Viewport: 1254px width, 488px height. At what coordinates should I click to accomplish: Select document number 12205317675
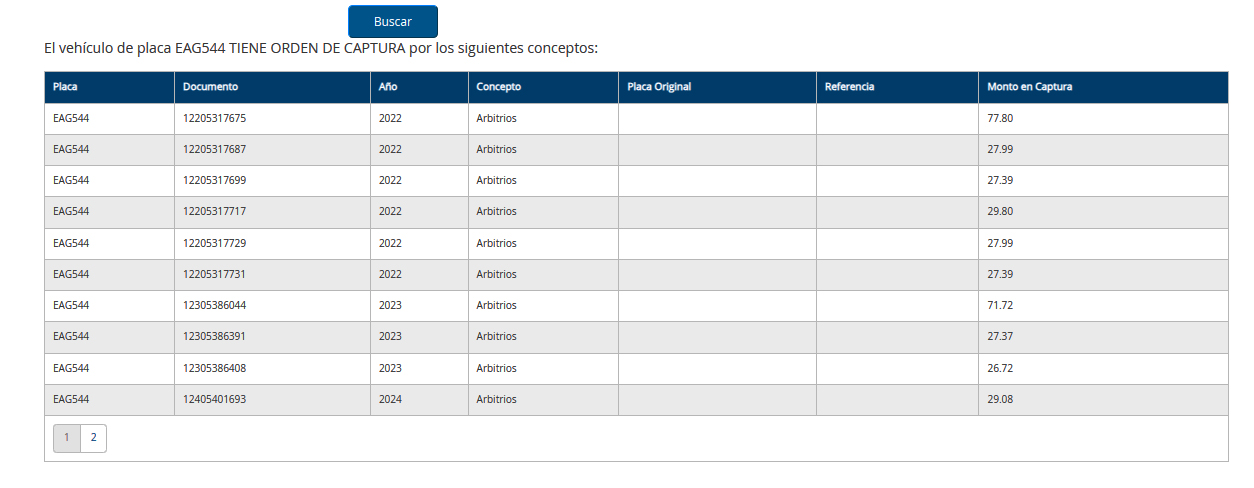tap(214, 118)
